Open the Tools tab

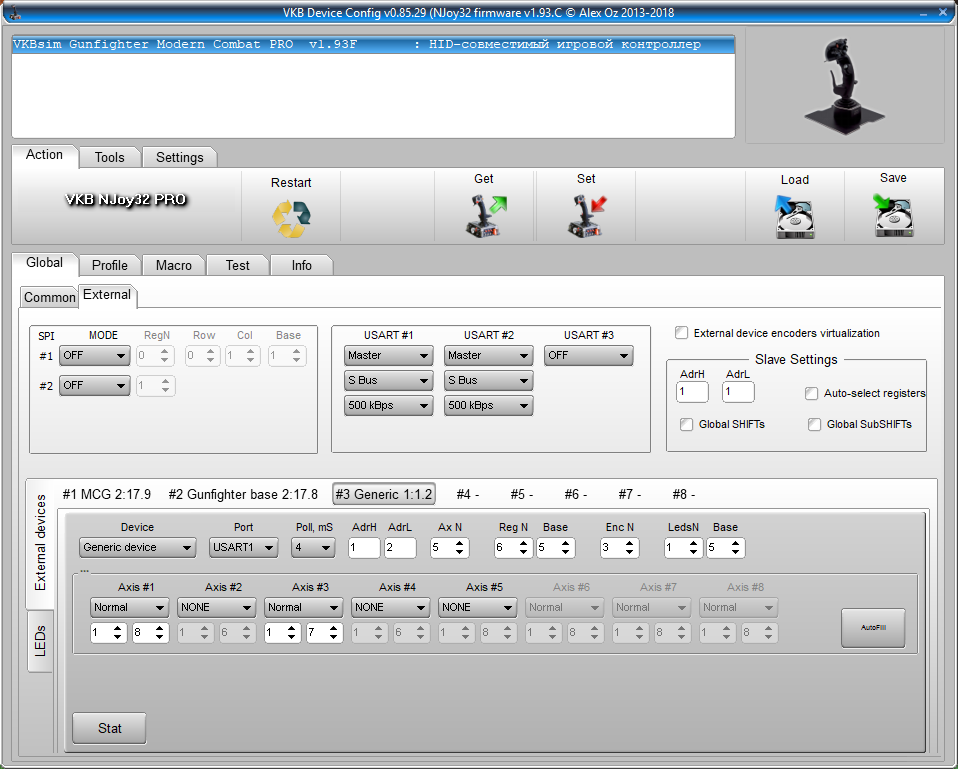109,157
